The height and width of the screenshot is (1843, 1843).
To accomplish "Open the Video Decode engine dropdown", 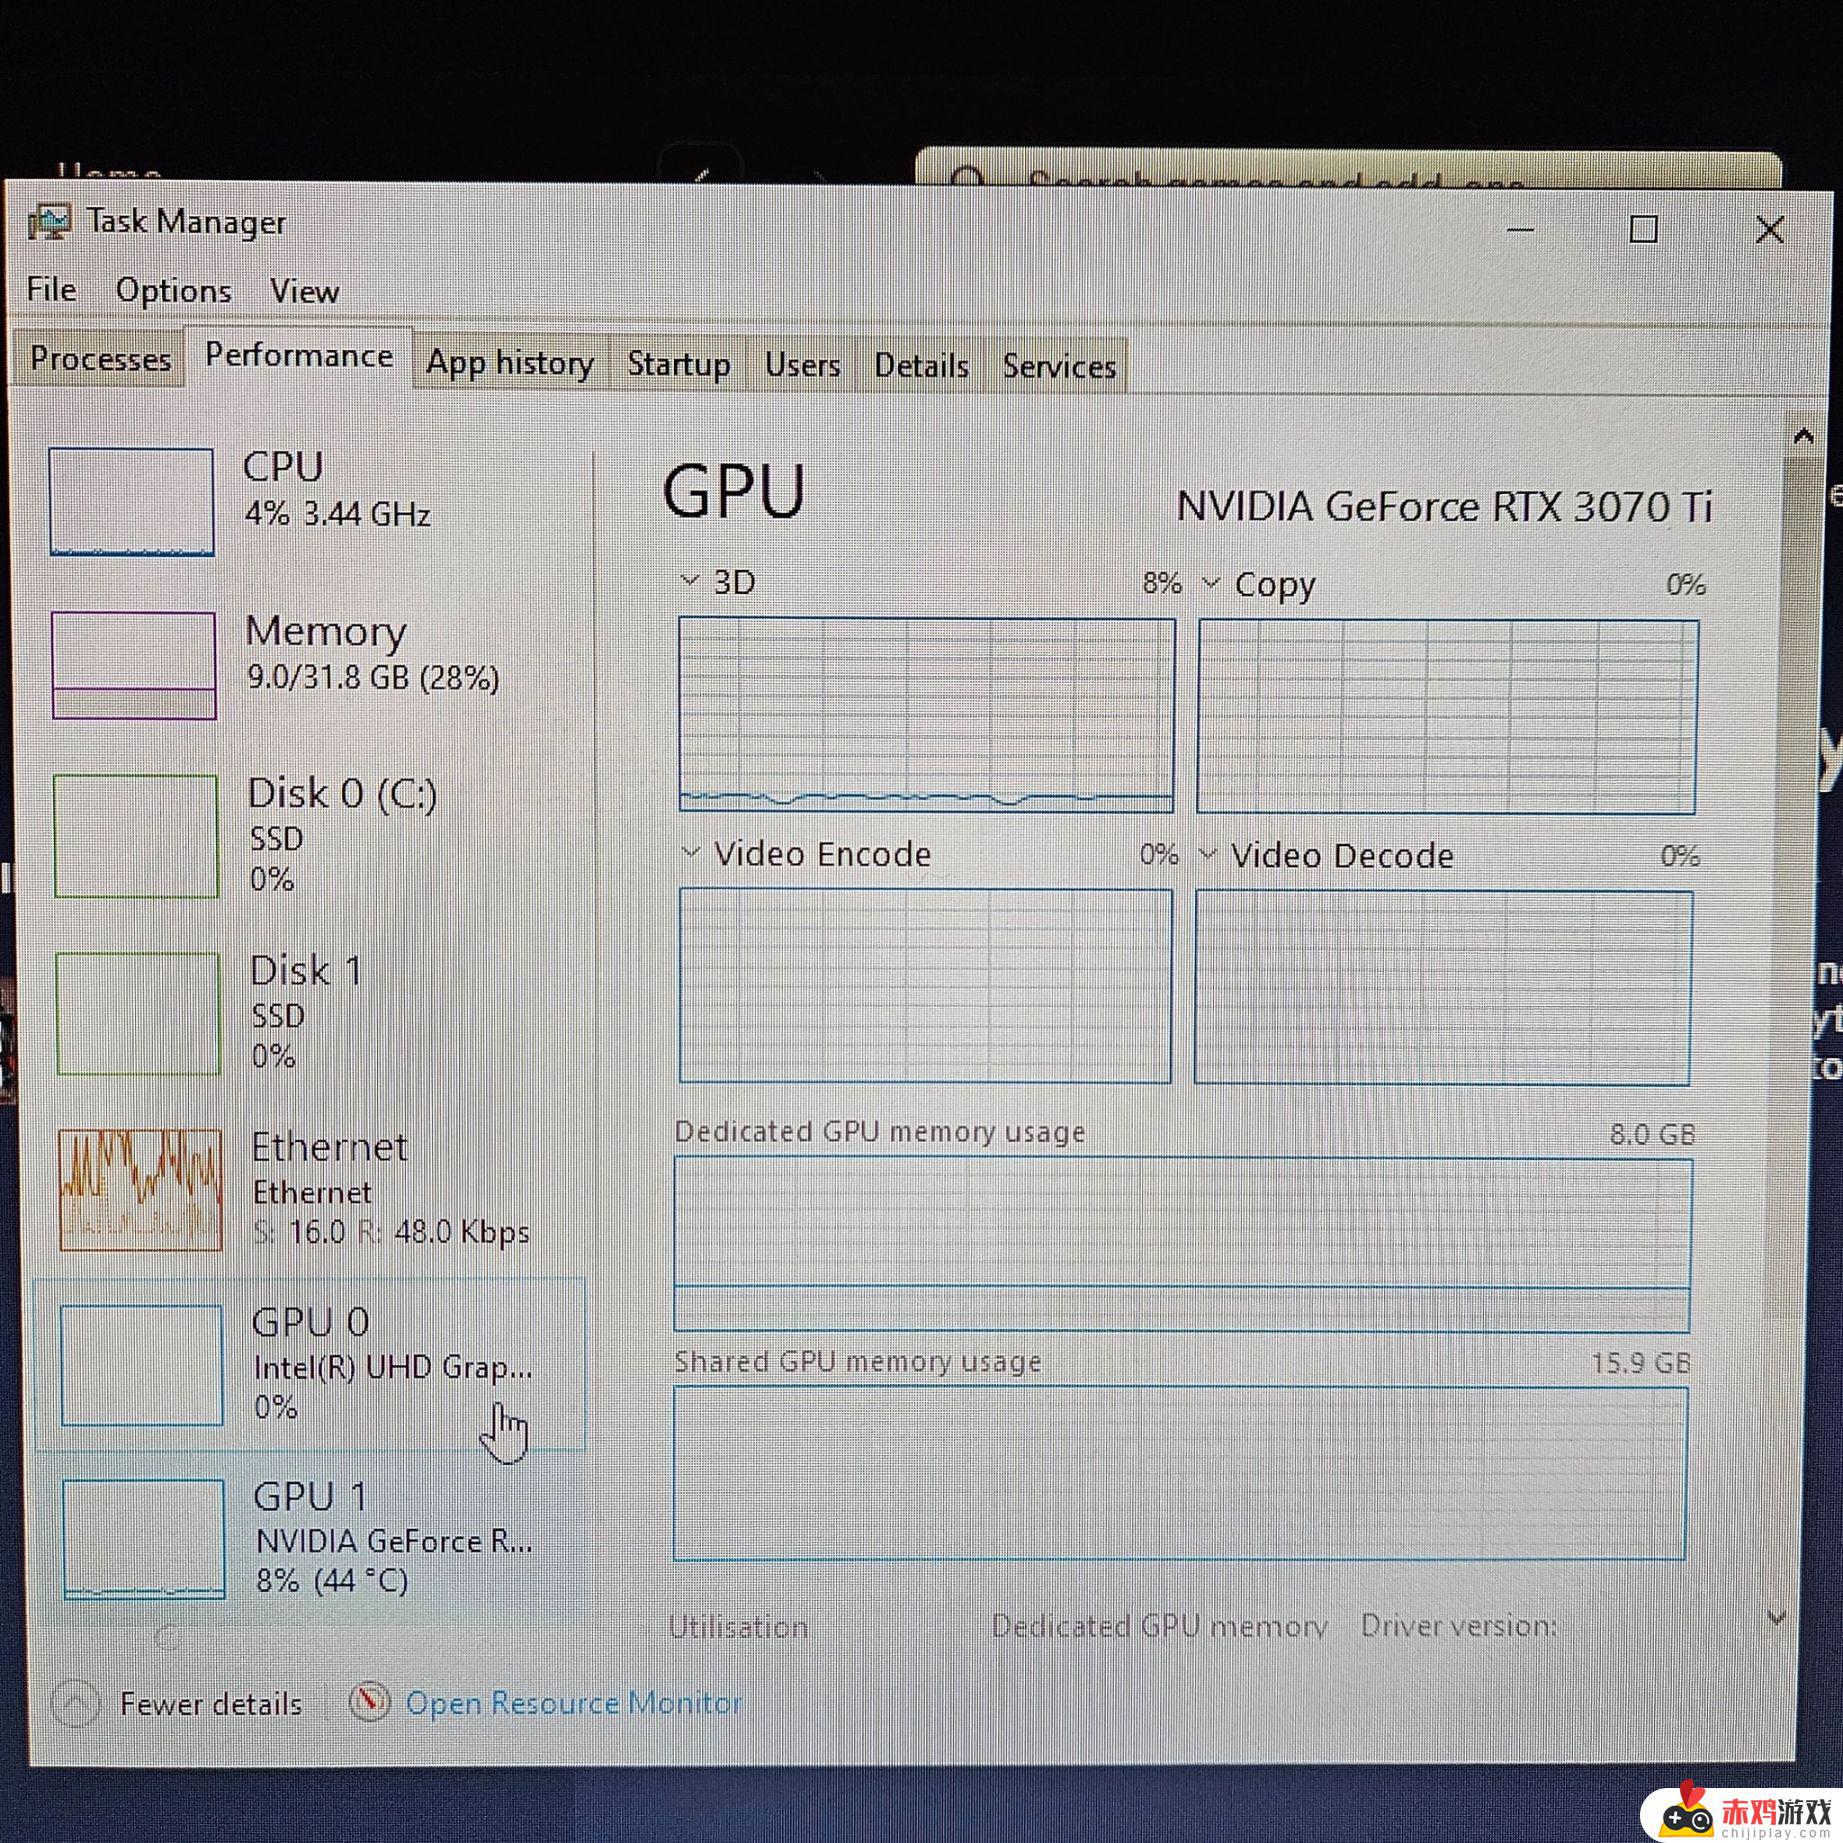I will point(1208,854).
